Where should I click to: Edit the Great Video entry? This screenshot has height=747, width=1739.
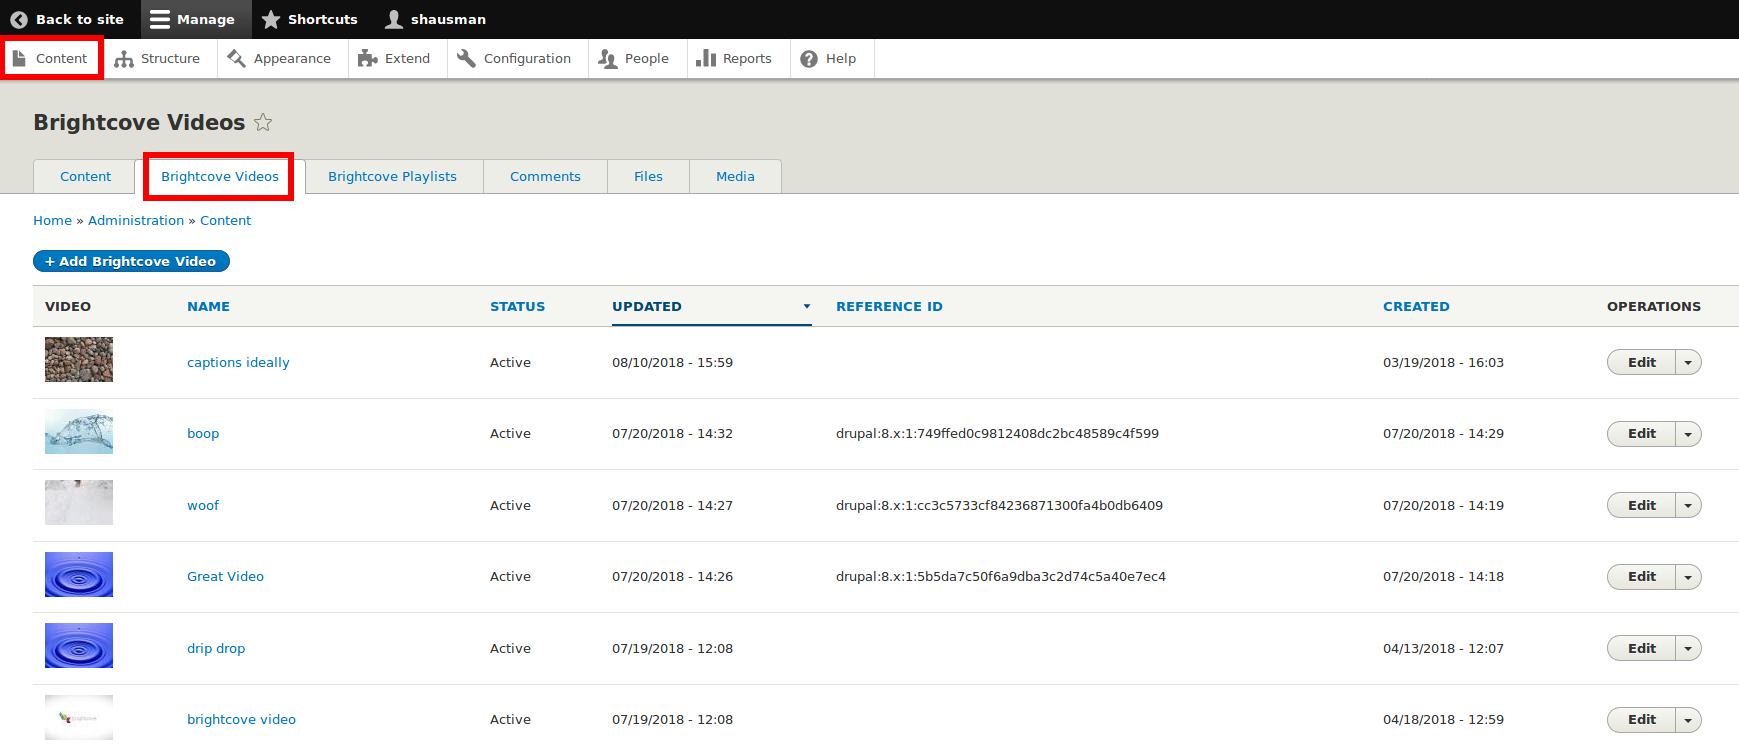pos(1641,576)
